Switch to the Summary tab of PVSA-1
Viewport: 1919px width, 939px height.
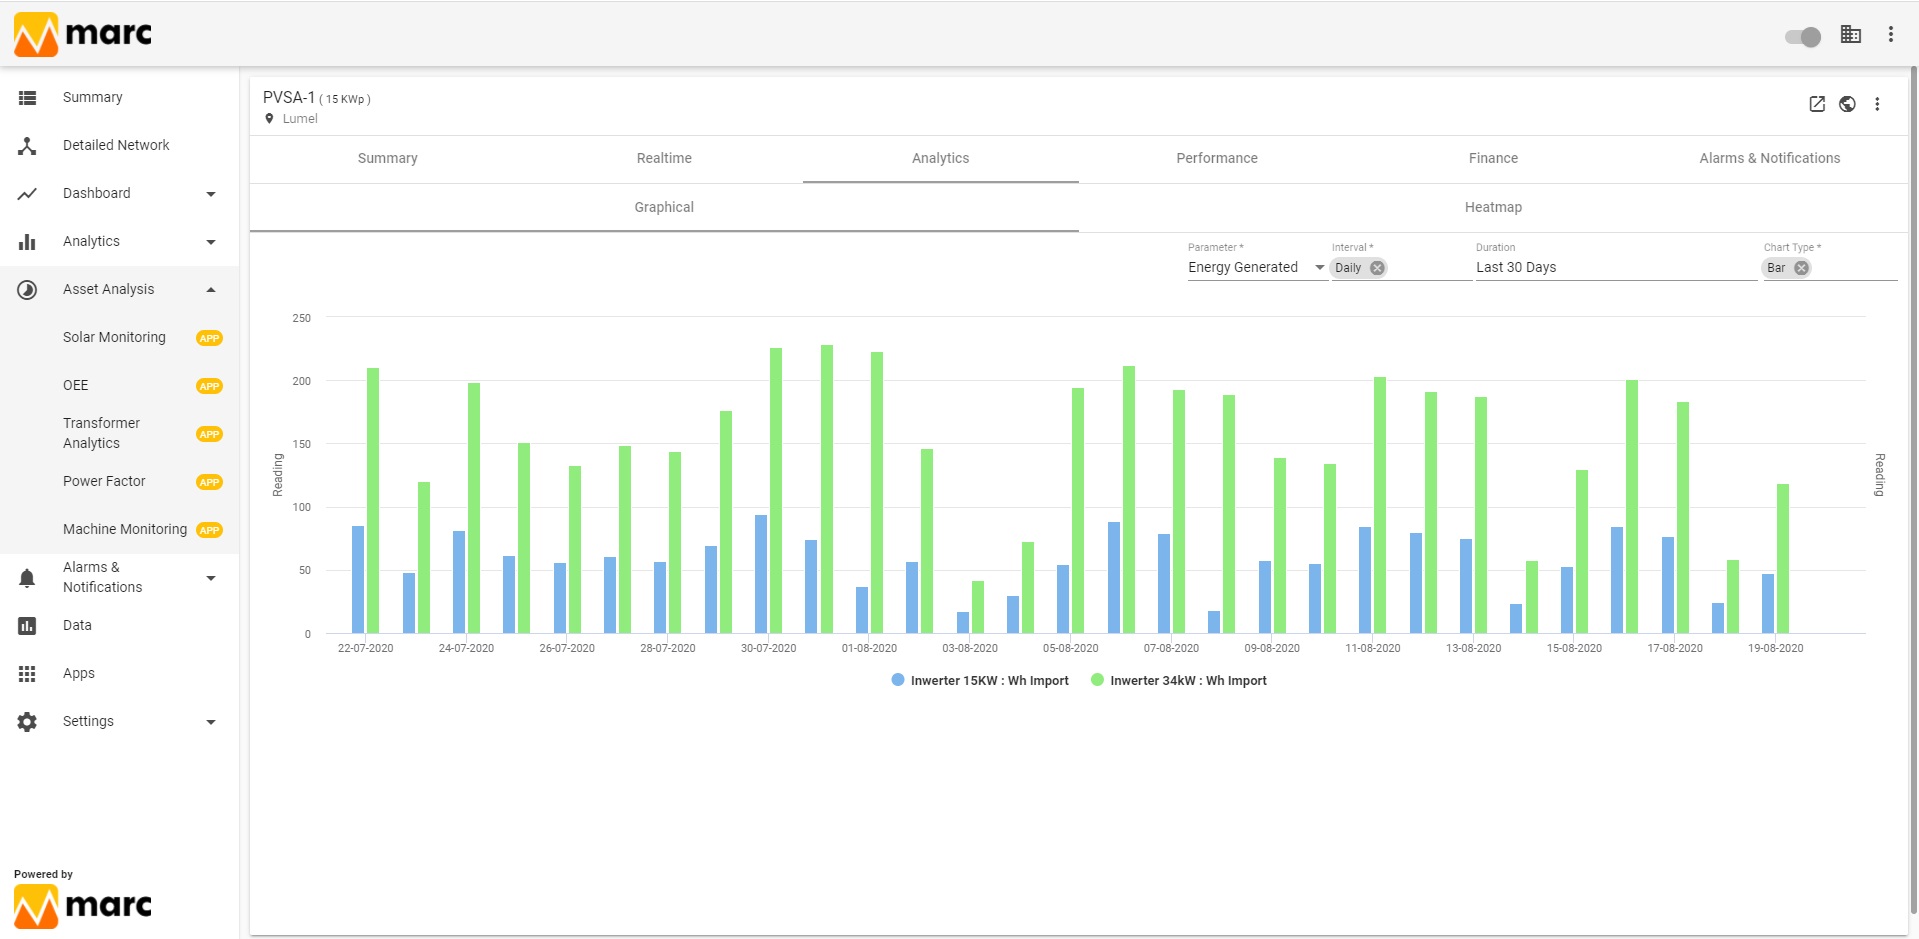pos(388,159)
